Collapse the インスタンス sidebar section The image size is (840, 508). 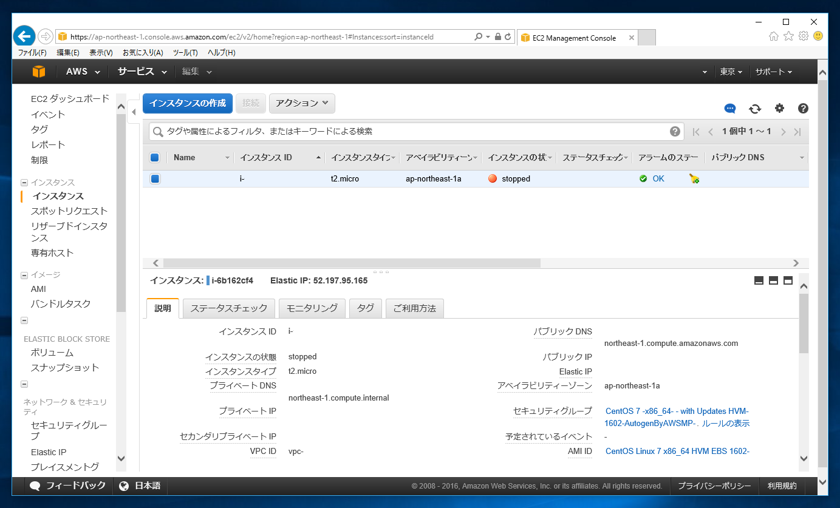pyautogui.click(x=24, y=183)
